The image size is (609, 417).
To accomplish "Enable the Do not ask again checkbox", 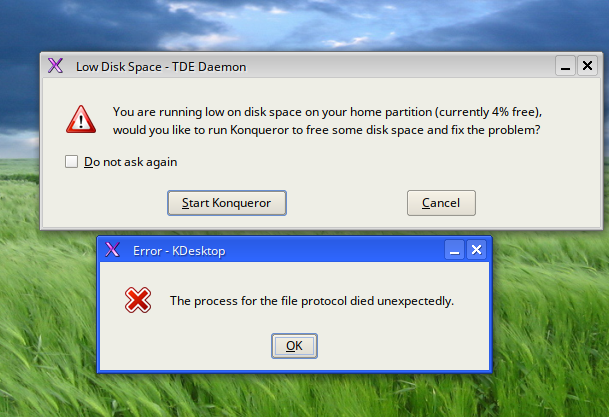I will click(71, 162).
